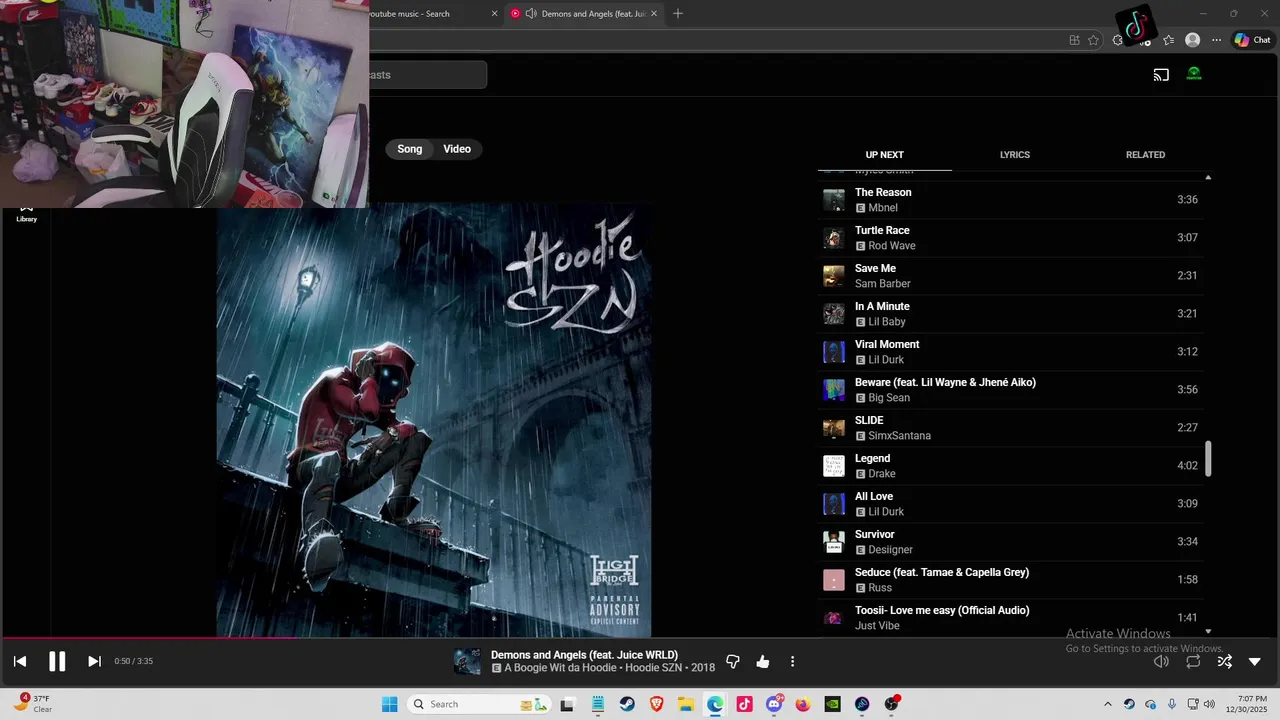Select the UP NEXT tab
The width and height of the screenshot is (1280, 720).
[x=884, y=155]
